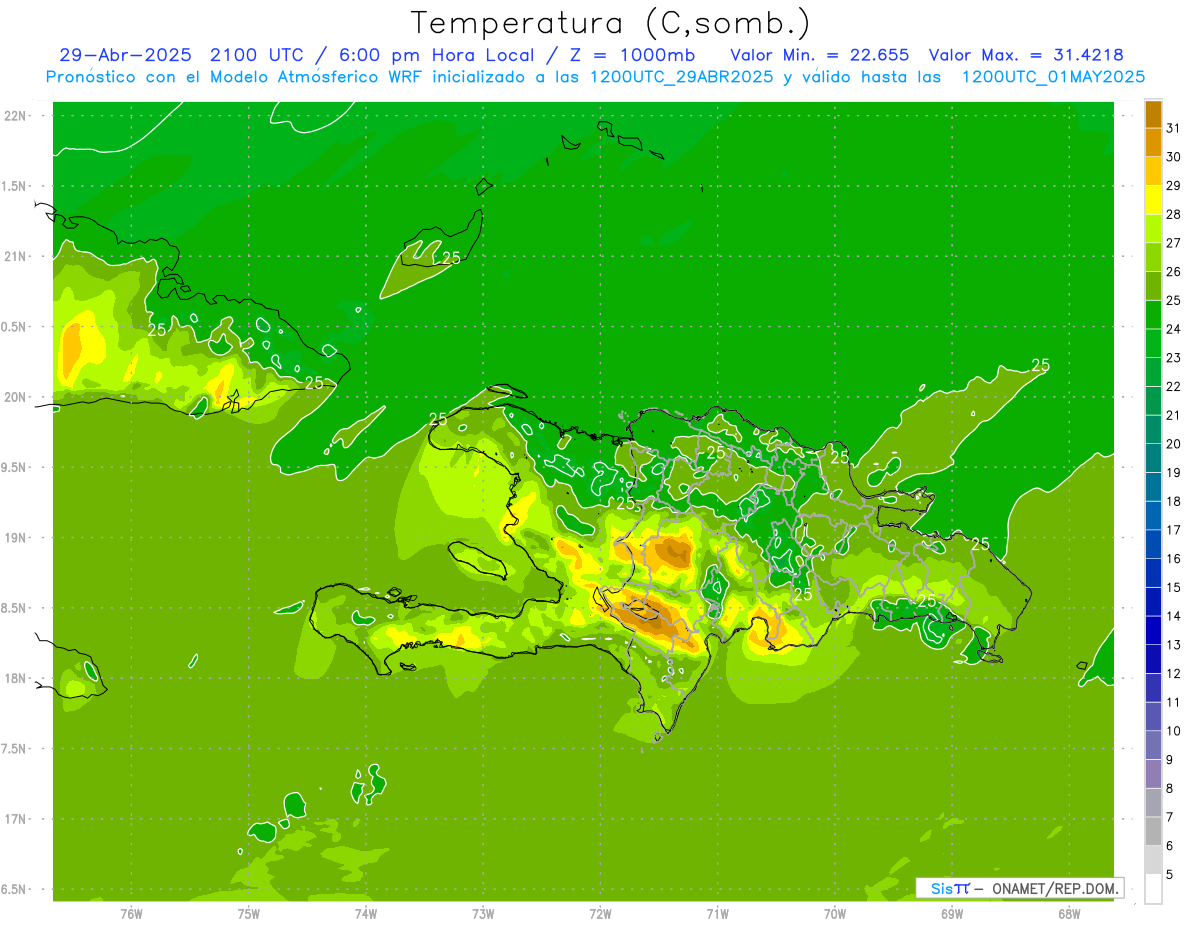Viewport: 1200px width, 927px height.
Task: Click the "19N" latitude axis label
Action: [15, 538]
